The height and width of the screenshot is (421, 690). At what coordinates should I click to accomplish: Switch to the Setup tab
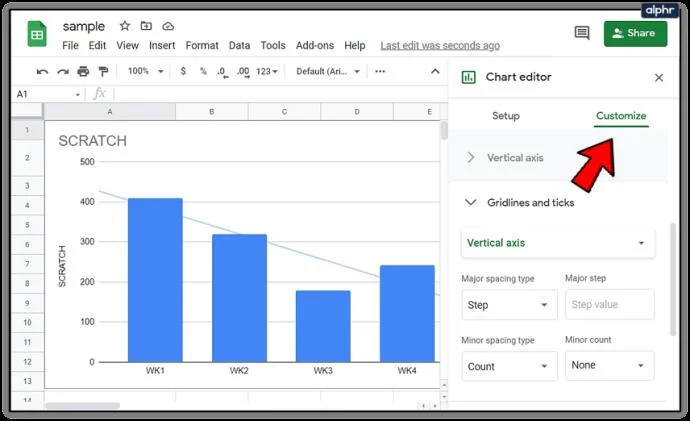pyautogui.click(x=506, y=116)
